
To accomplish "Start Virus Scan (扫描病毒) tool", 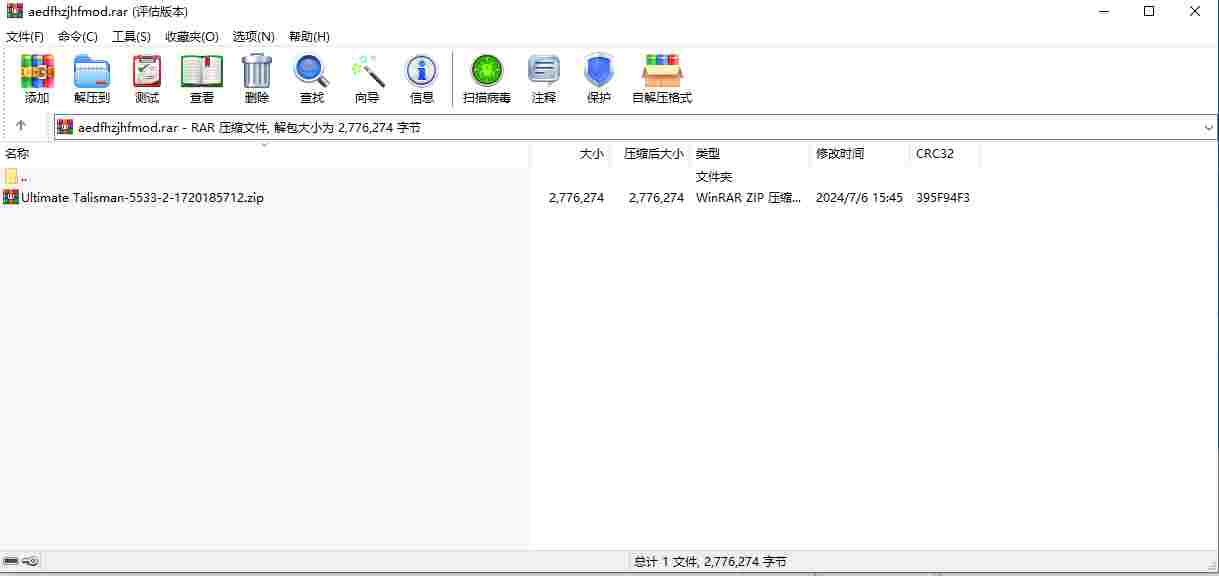I will (x=487, y=79).
